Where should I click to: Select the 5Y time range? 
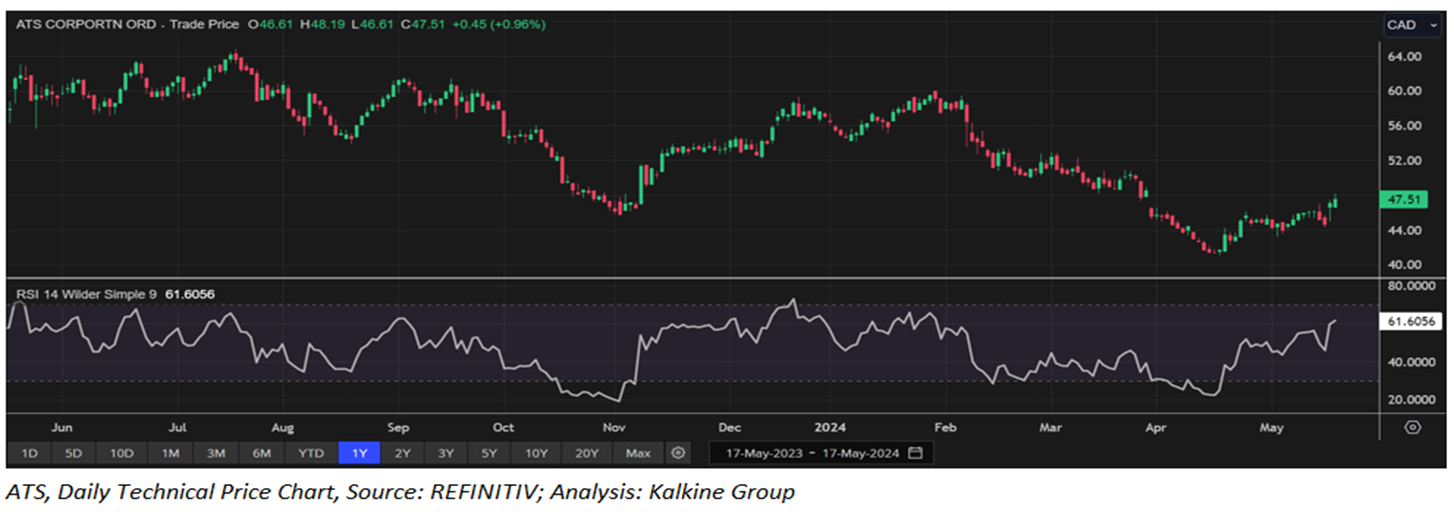[489, 453]
